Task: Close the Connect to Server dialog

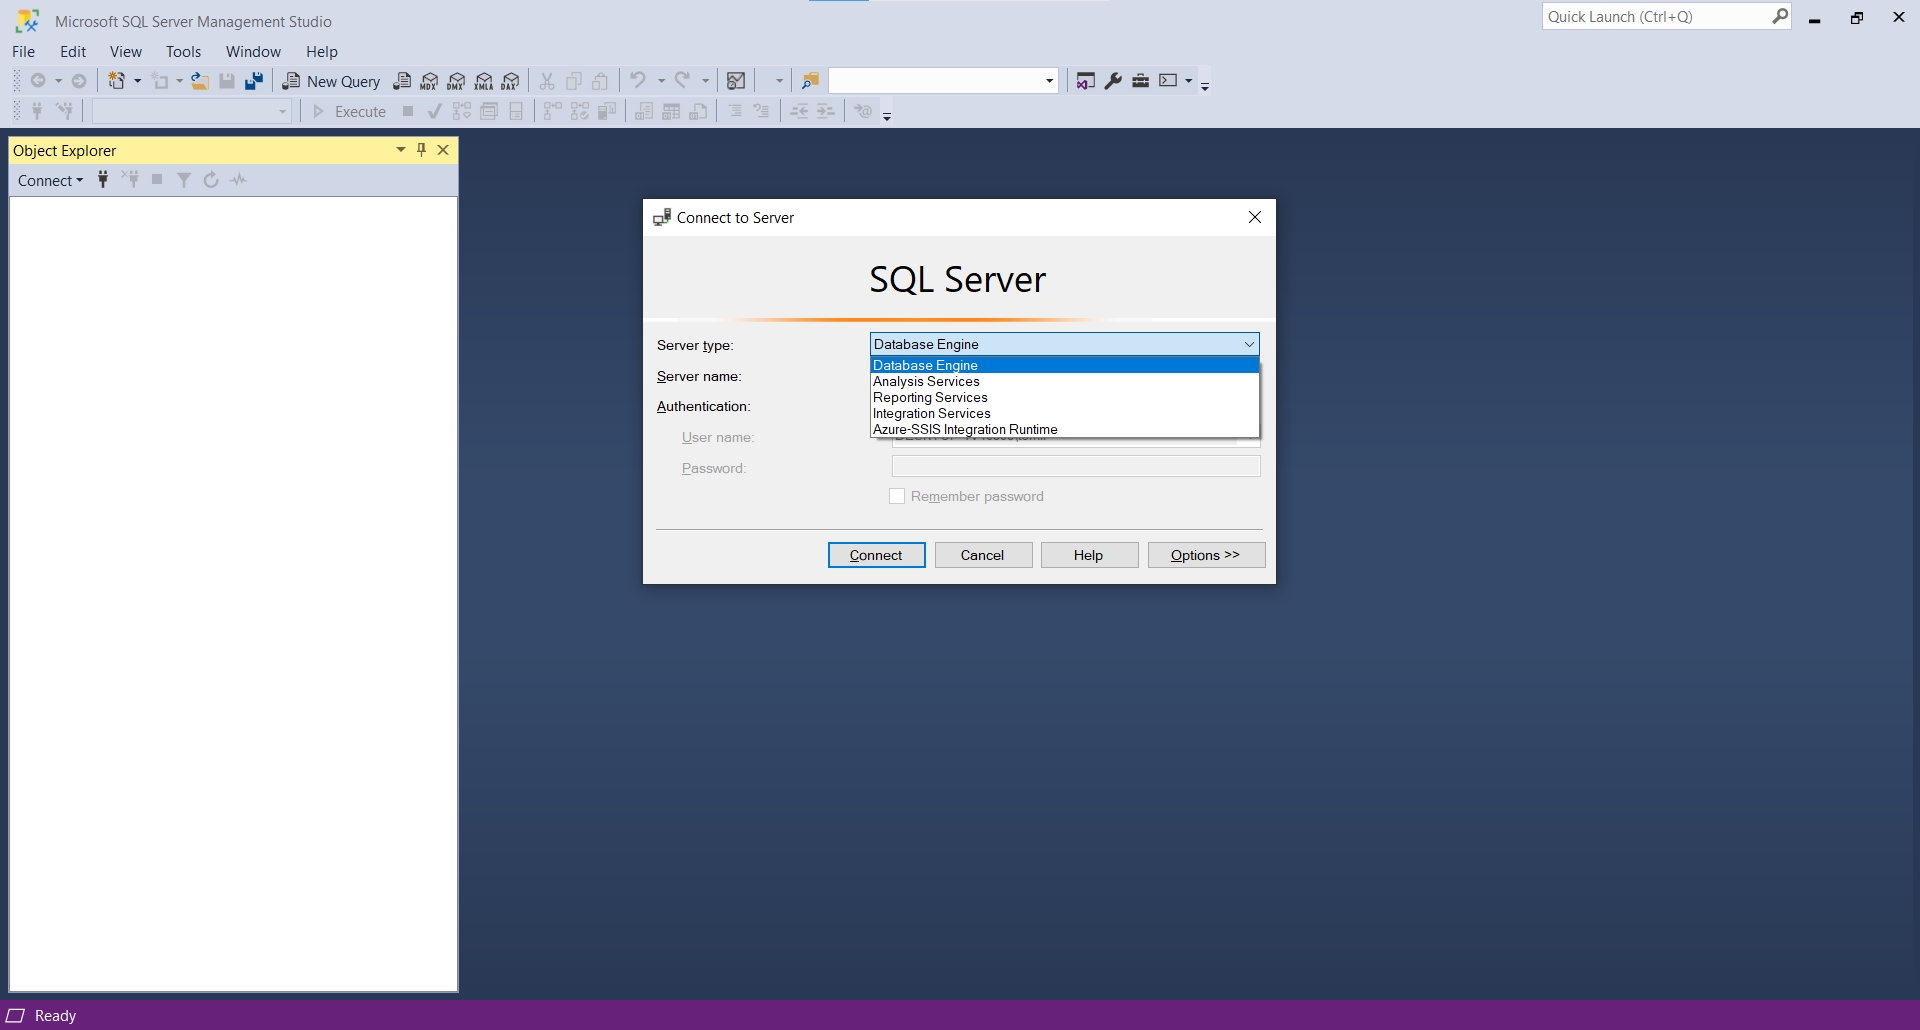Action: [1255, 217]
